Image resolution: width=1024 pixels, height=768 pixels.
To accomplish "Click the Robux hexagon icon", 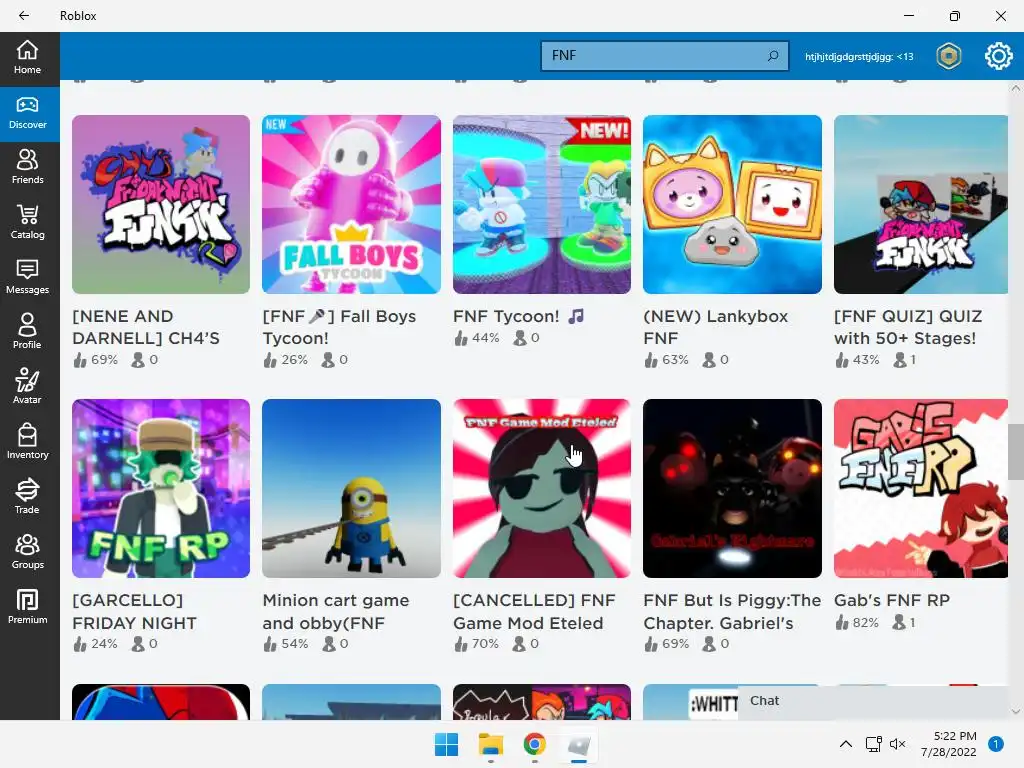I will (948, 56).
